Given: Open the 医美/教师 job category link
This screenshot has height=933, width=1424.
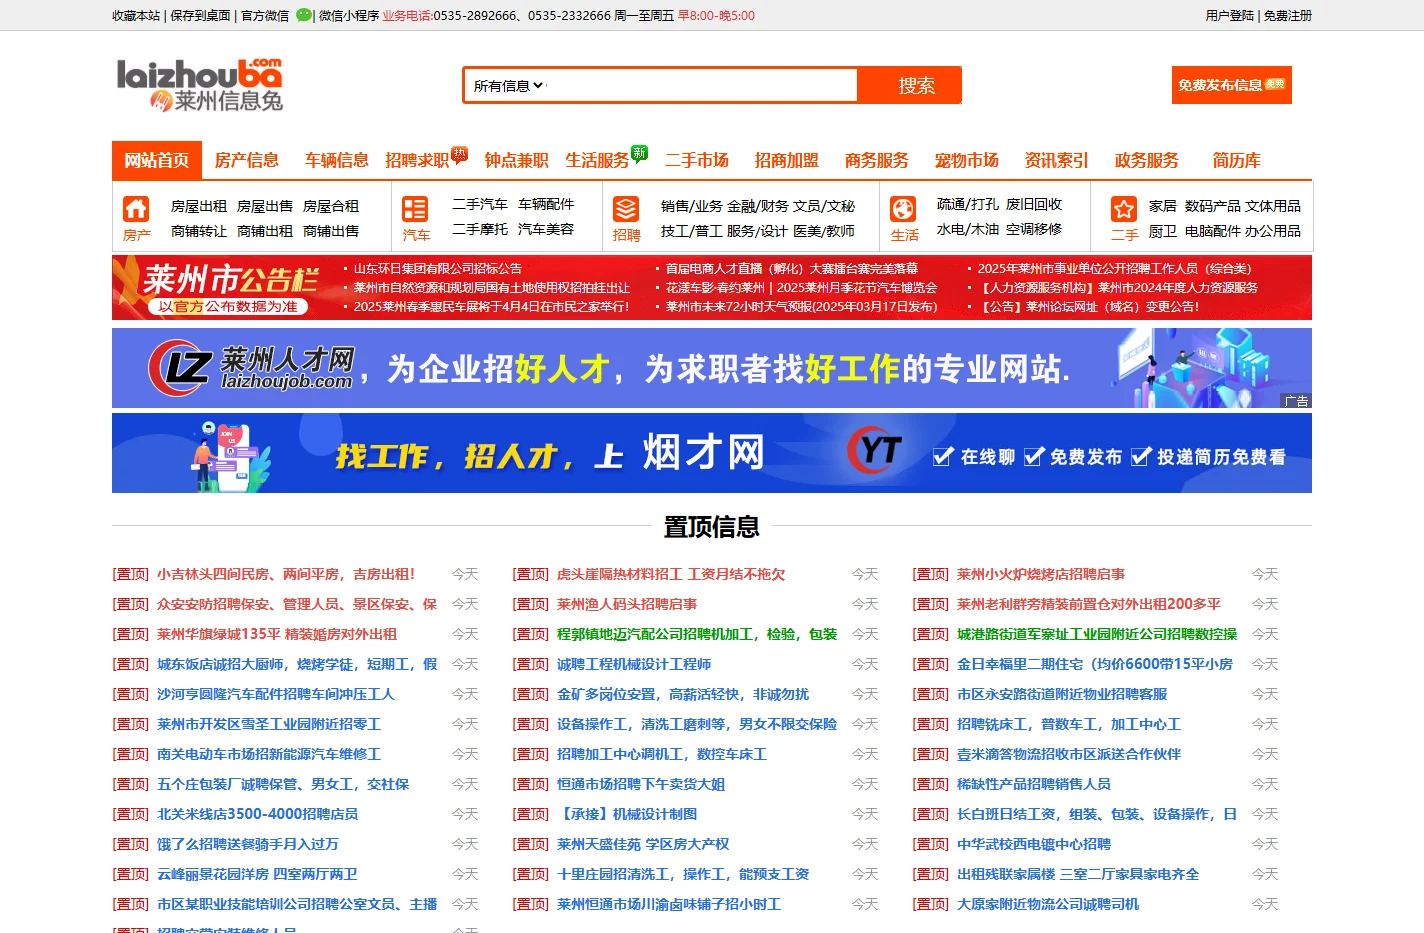Looking at the screenshot, I should pyautogui.click(x=824, y=231).
